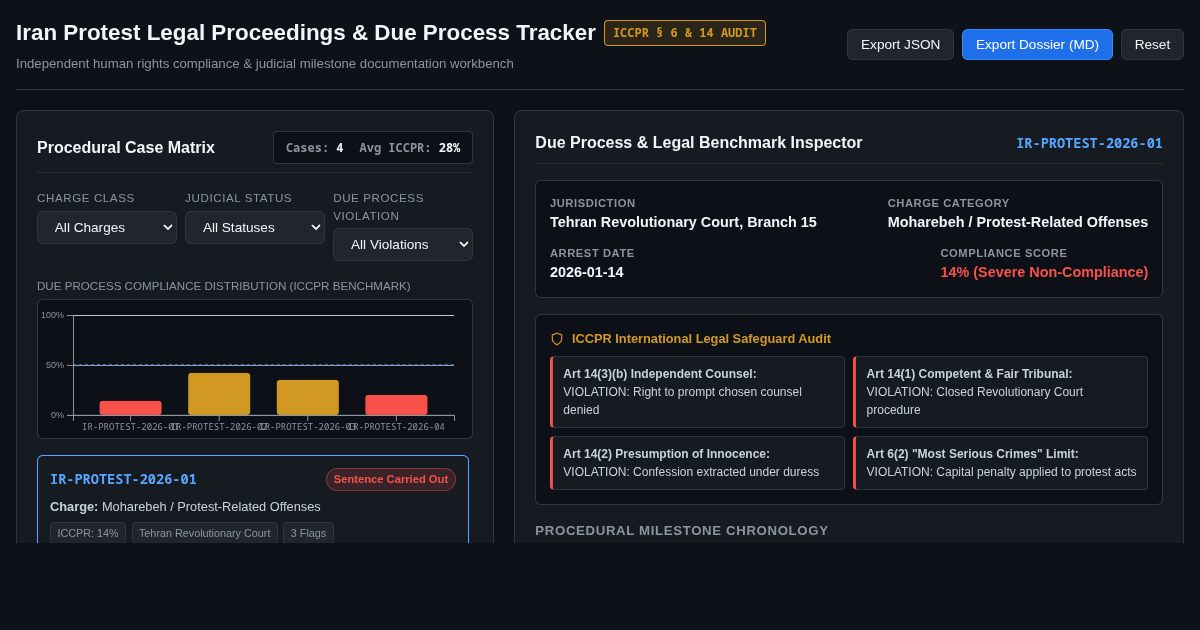The image size is (1200, 630).
Task: Click the Cases: 4 Avg ICCPR stats box
Action: pyautogui.click(x=373, y=148)
